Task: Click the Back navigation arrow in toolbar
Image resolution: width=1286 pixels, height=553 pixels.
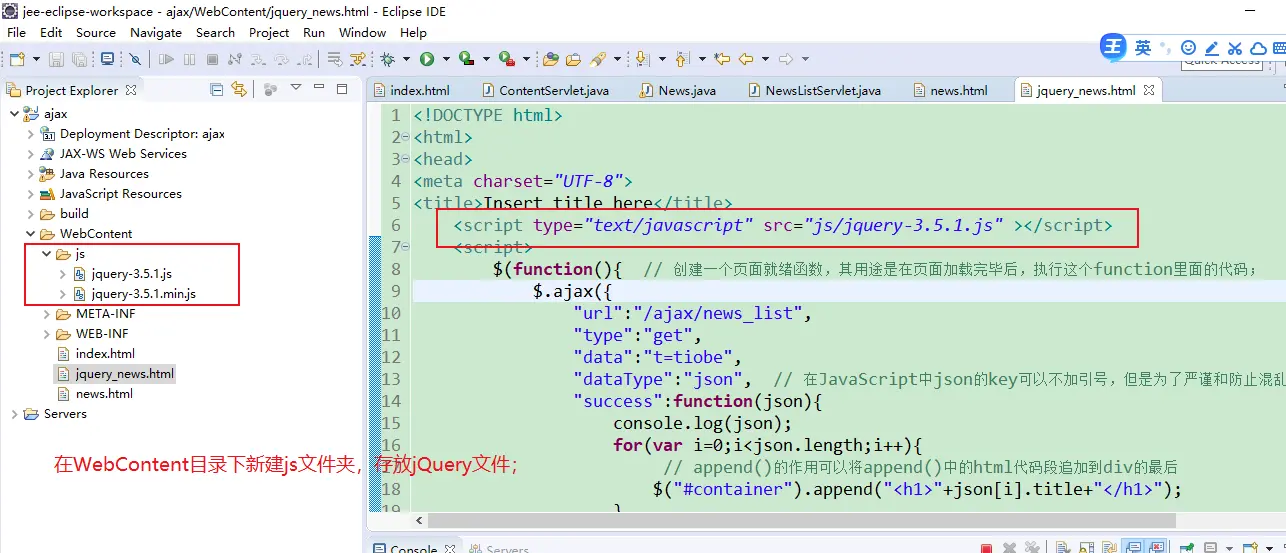Action: 744,59
